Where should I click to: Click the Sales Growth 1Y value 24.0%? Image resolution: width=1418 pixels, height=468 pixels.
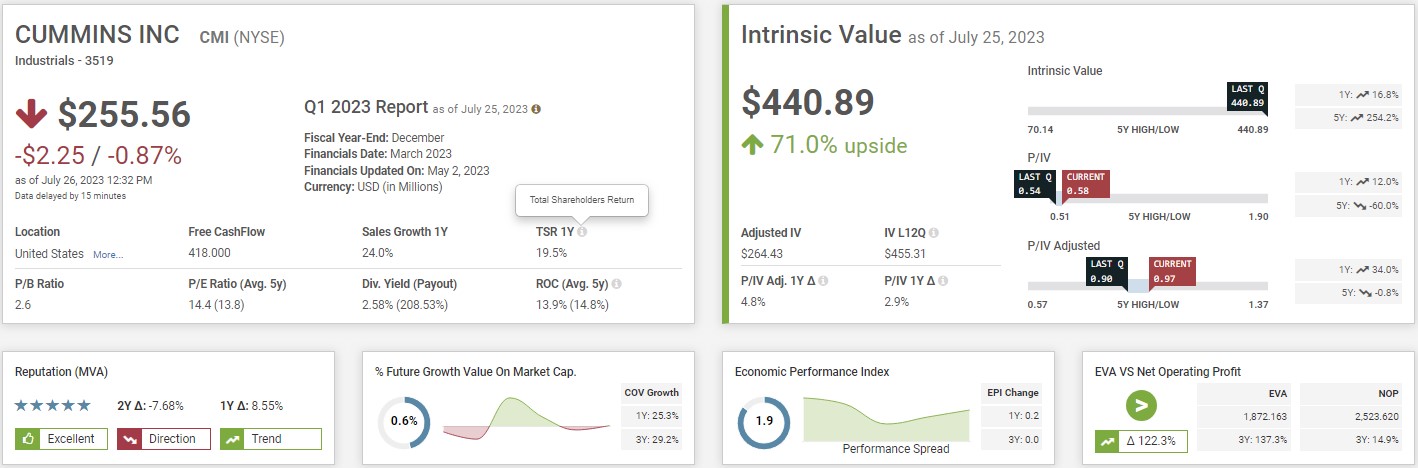pos(378,254)
